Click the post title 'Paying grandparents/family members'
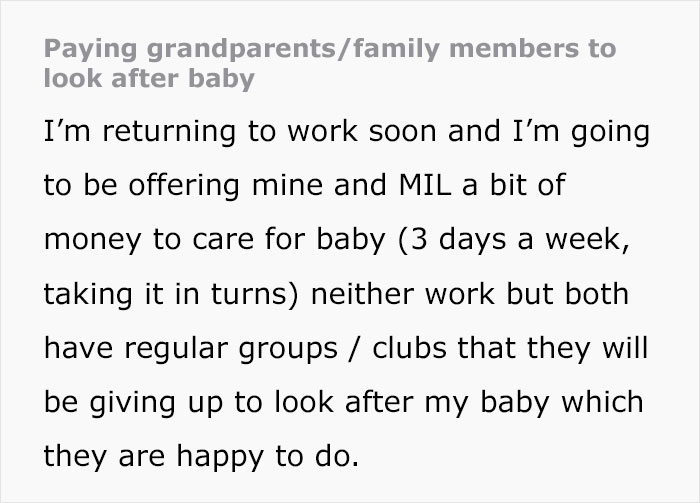This screenshot has height=503, width=700. [330, 48]
